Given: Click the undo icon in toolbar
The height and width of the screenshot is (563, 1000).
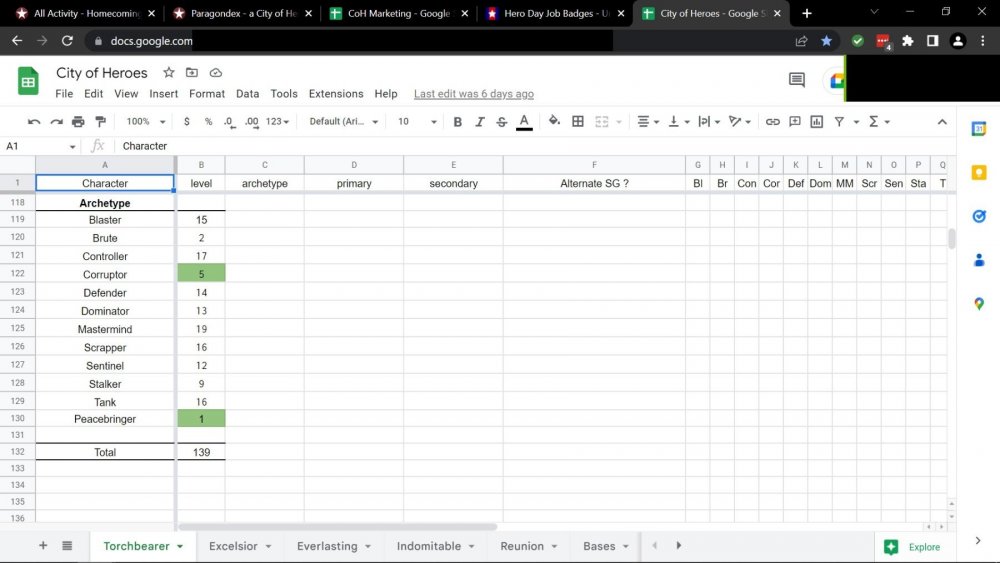Looking at the screenshot, I should pyautogui.click(x=34, y=121).
